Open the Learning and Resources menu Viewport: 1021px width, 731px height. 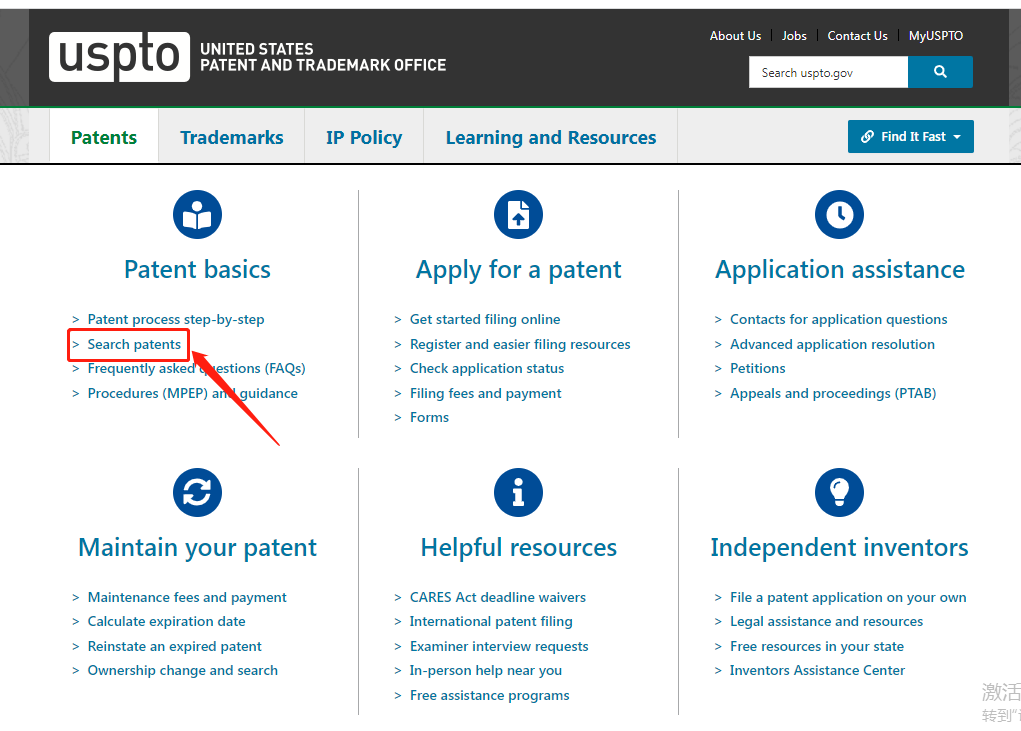551,138
